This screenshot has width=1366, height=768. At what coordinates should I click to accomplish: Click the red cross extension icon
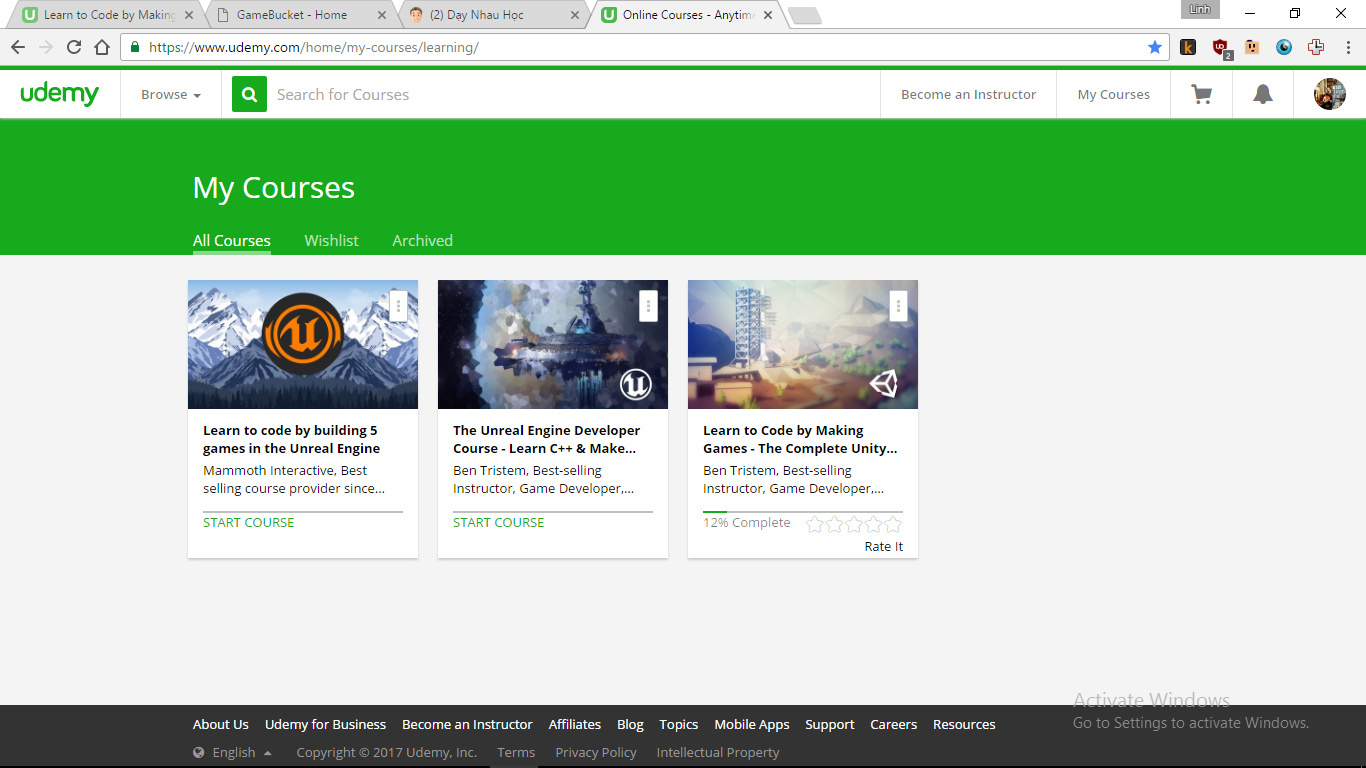click(x=1316, y=47)
